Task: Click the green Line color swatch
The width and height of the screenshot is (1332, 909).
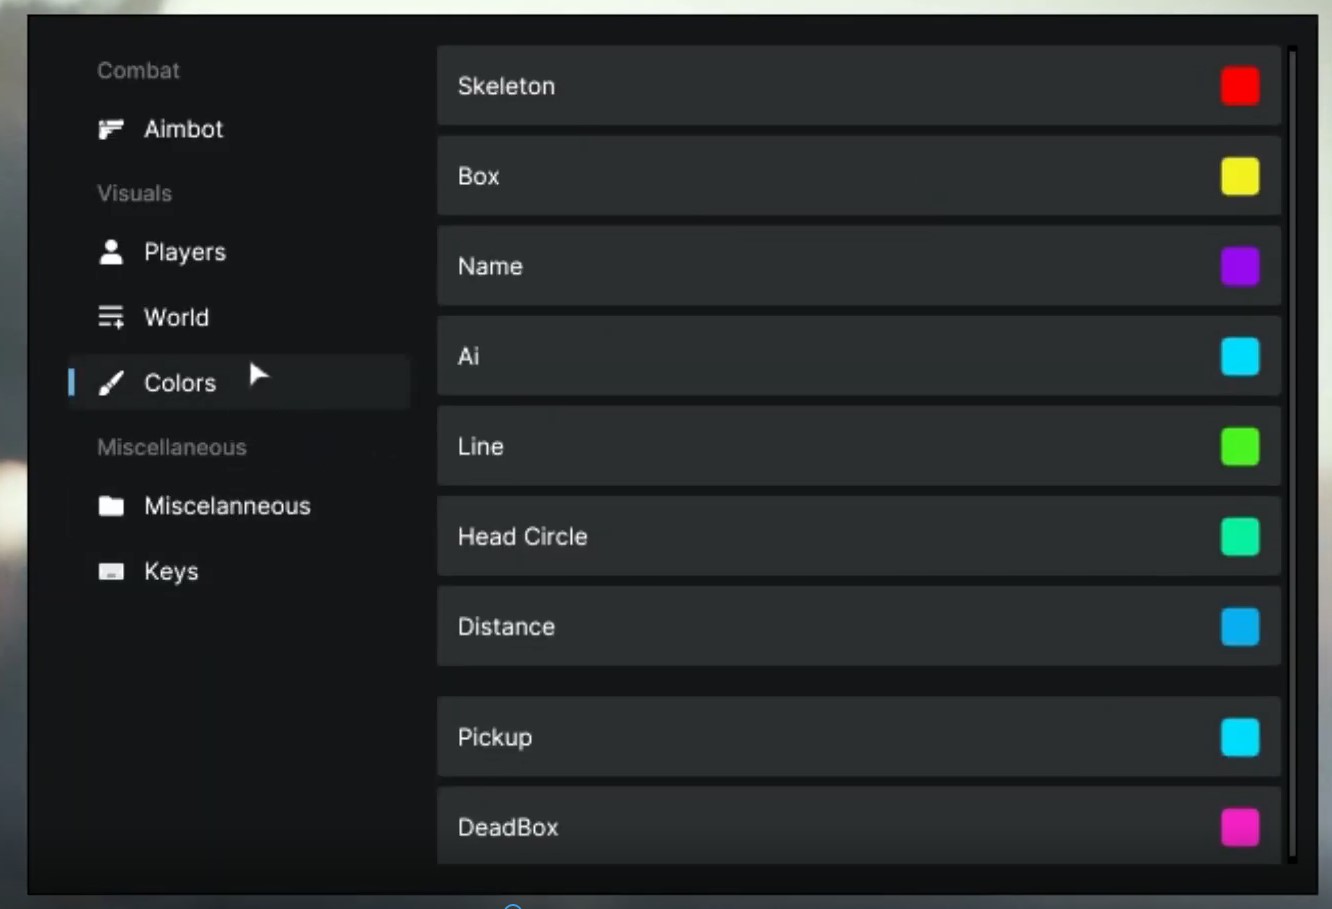Action: 1240,446
